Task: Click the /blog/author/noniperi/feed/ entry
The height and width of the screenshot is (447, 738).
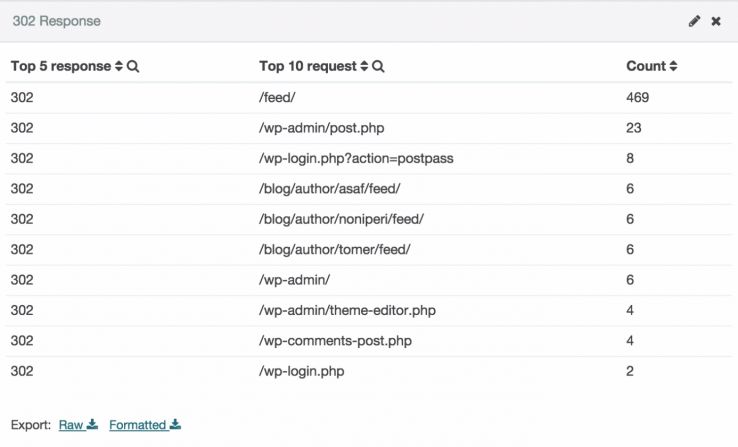Action: coord(341,219)
